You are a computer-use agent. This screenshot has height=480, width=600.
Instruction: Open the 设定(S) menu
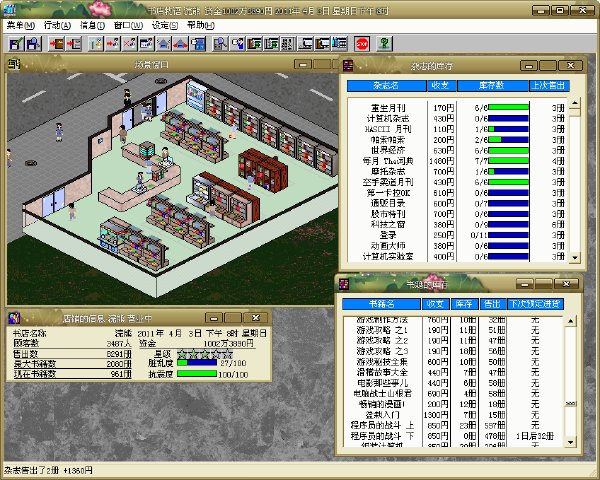click(165, 26)
